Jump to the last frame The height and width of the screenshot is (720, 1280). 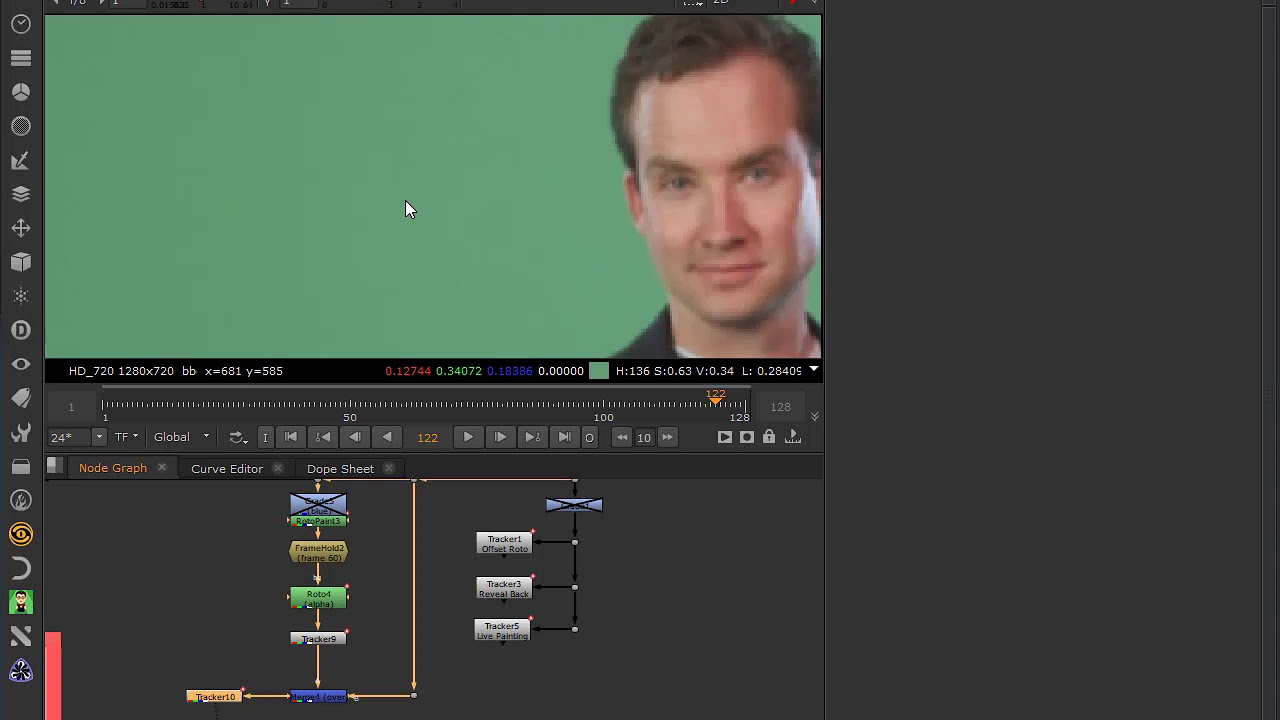click(564, 437)
